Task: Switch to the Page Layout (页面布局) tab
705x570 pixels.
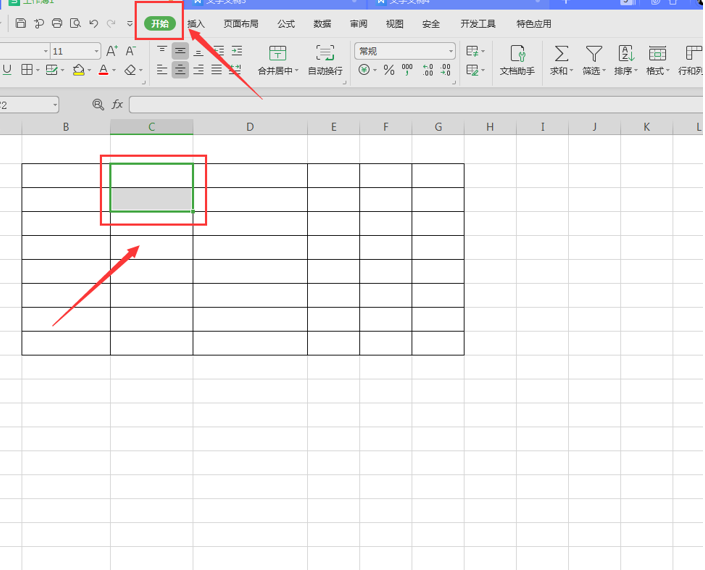Action: pos(241,24)
